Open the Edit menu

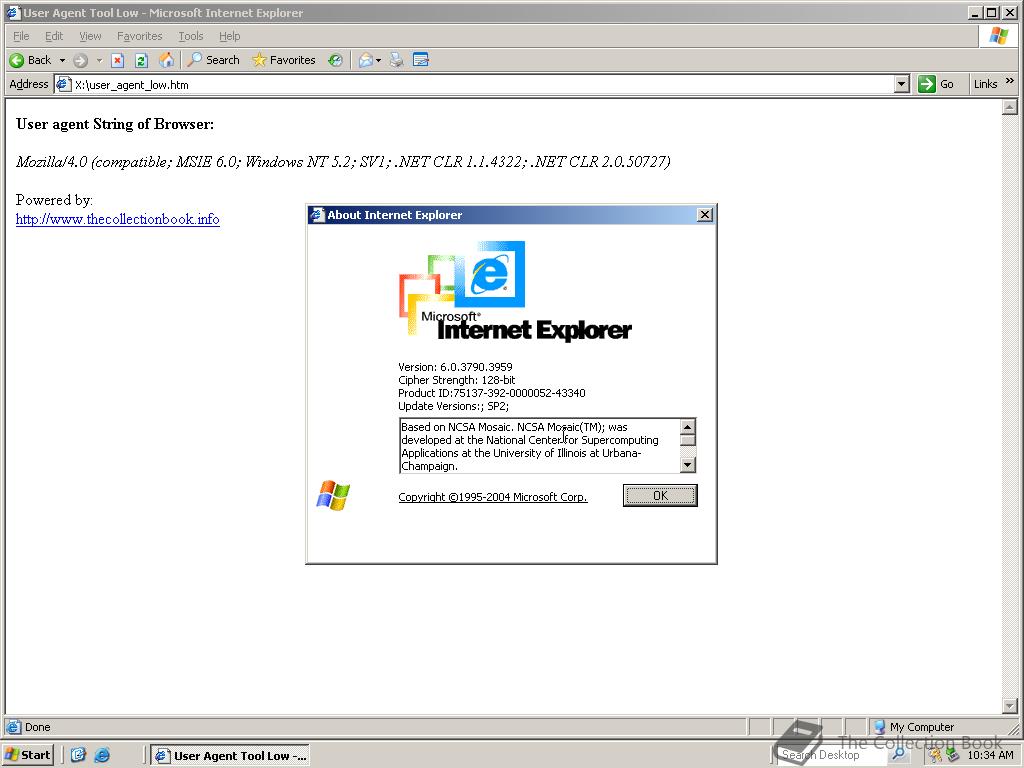pos(54,36)
